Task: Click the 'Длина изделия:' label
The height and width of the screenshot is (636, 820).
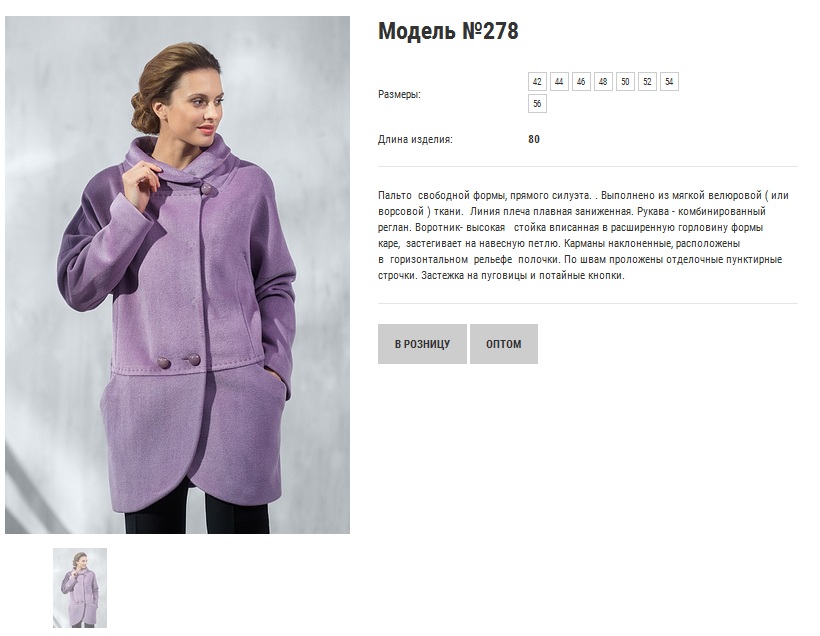Action: point(415,140)
